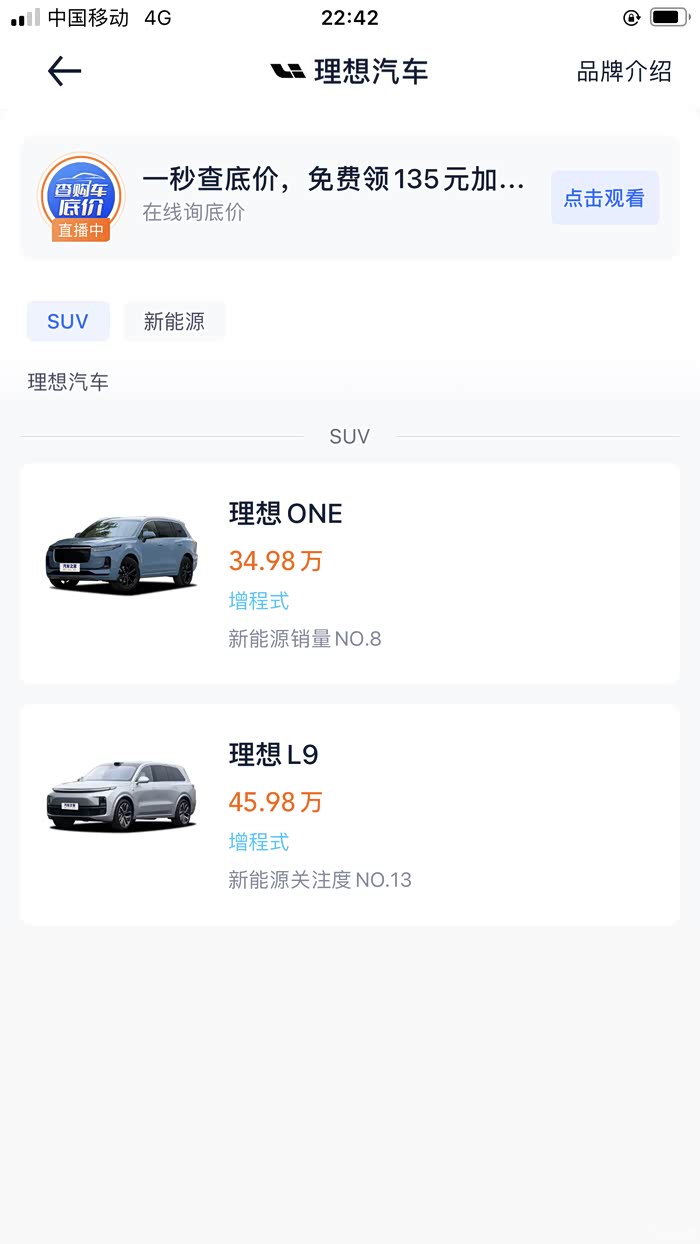Tap the cellular signal strength icon

[26, 18]
